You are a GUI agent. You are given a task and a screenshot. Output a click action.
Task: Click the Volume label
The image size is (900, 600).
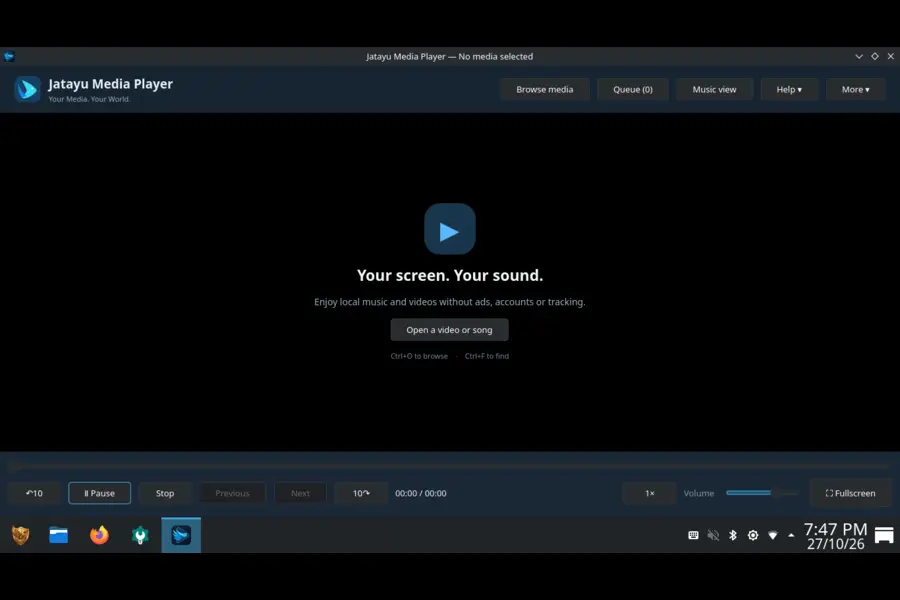[699, 493]
